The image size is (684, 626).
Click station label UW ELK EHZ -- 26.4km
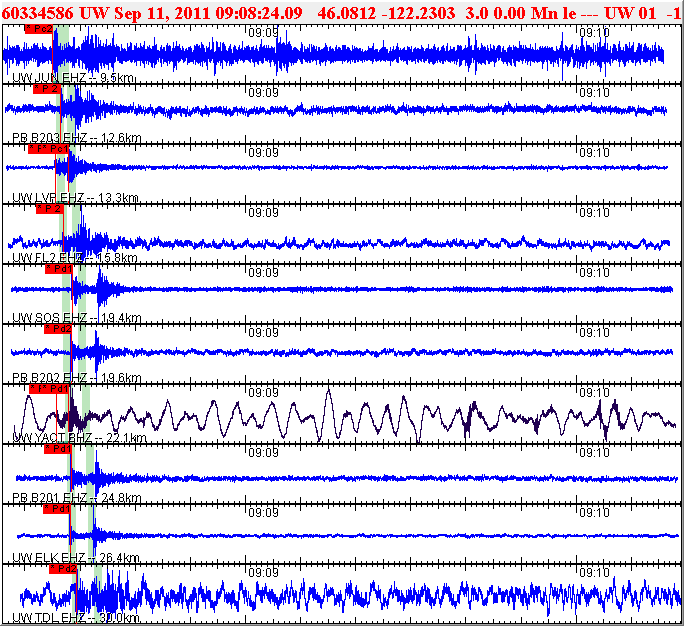(76, 558)
